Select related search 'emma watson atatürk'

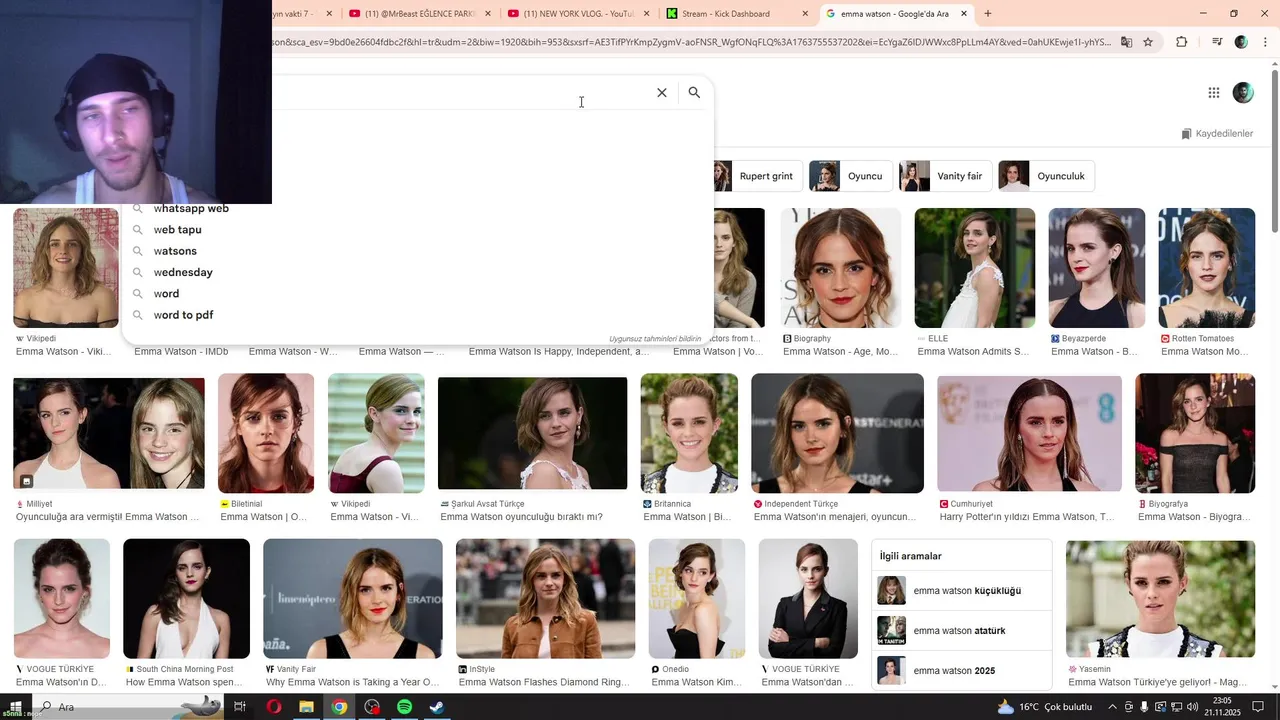[961, 631]
